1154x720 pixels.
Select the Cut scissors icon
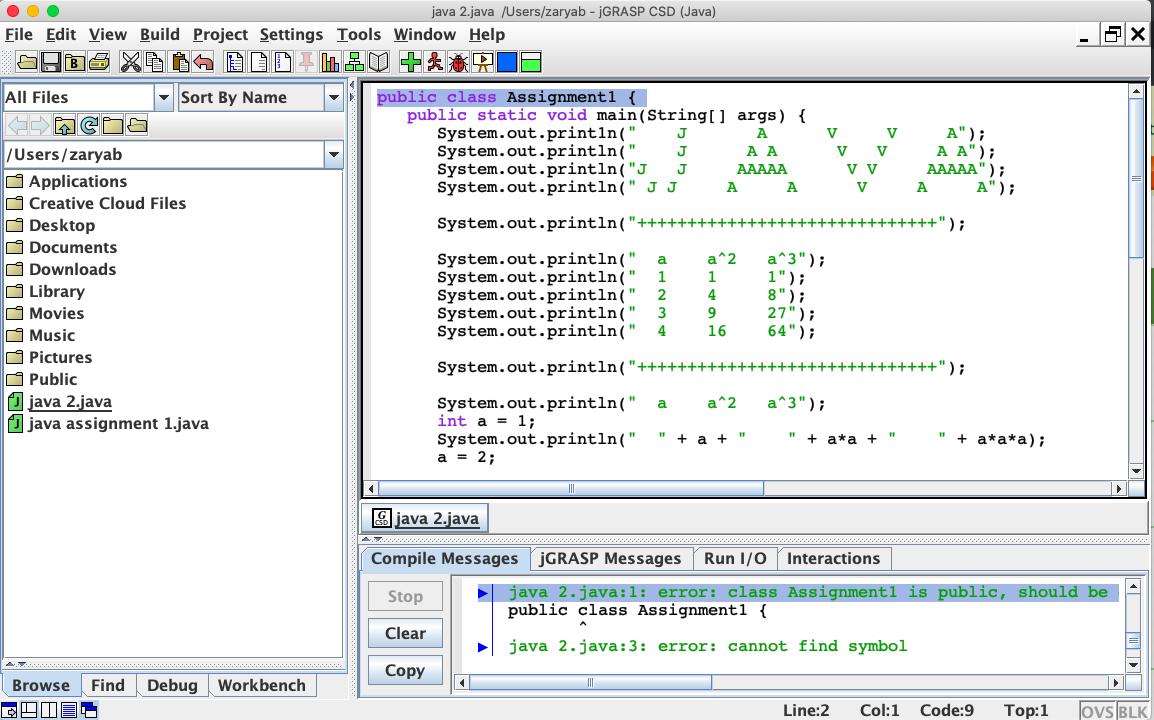[131, 61]
